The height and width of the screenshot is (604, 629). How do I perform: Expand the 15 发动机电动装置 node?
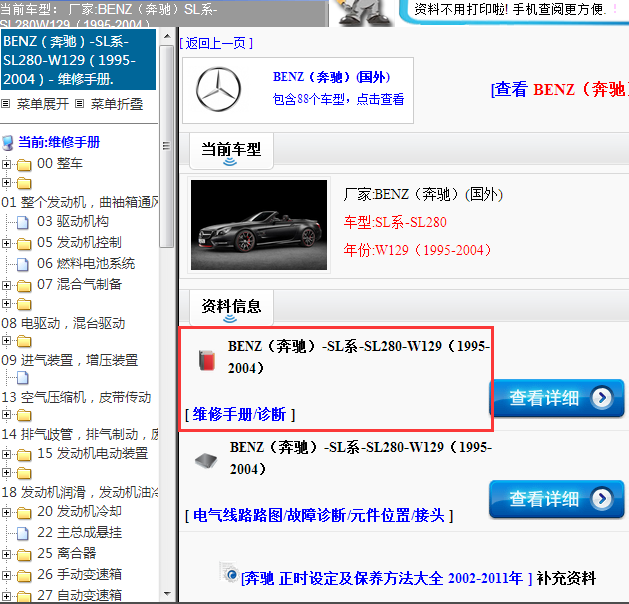coord(6,454)
